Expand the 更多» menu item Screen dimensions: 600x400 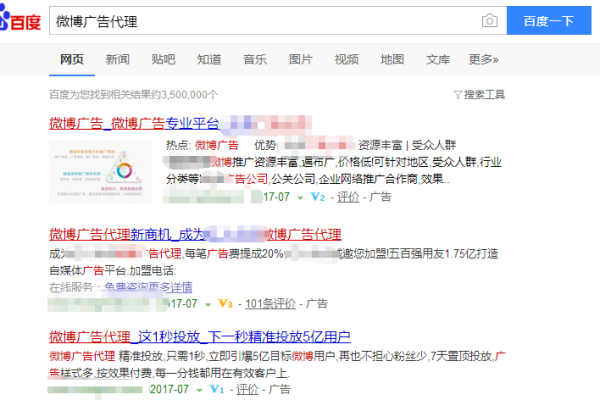click(x=484, y=59)
